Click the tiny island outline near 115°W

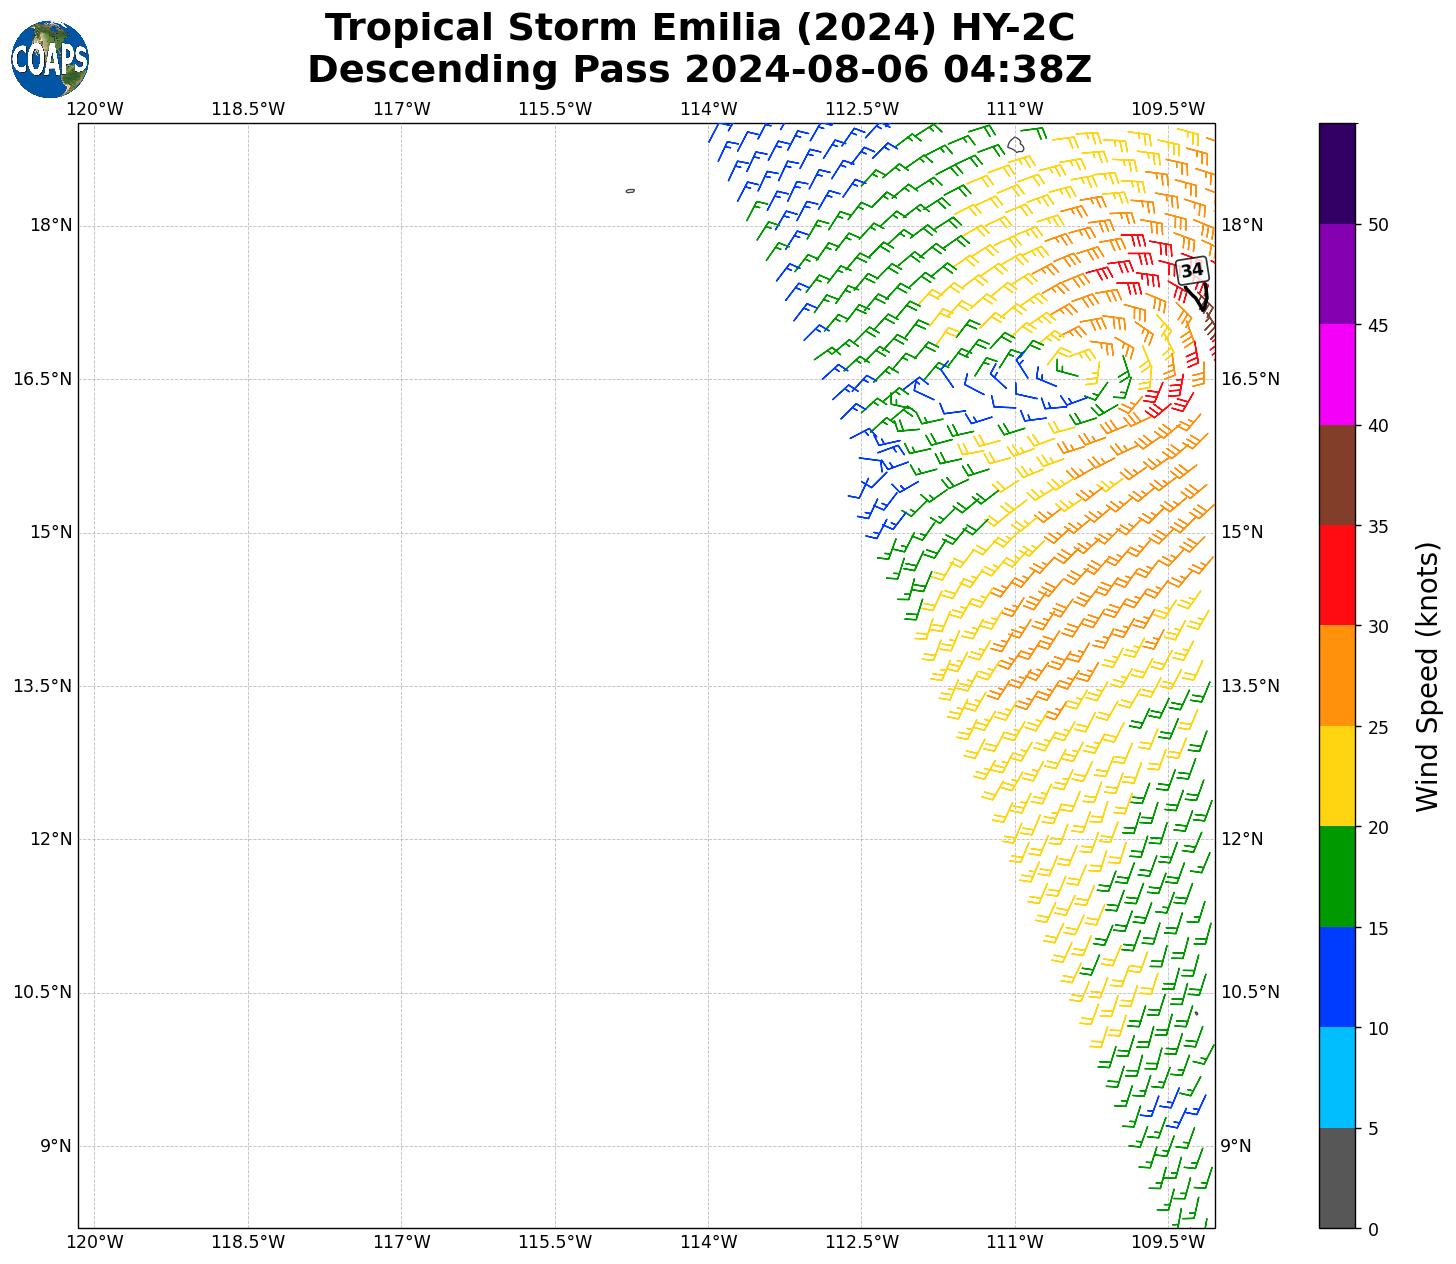tap(630, 190)
